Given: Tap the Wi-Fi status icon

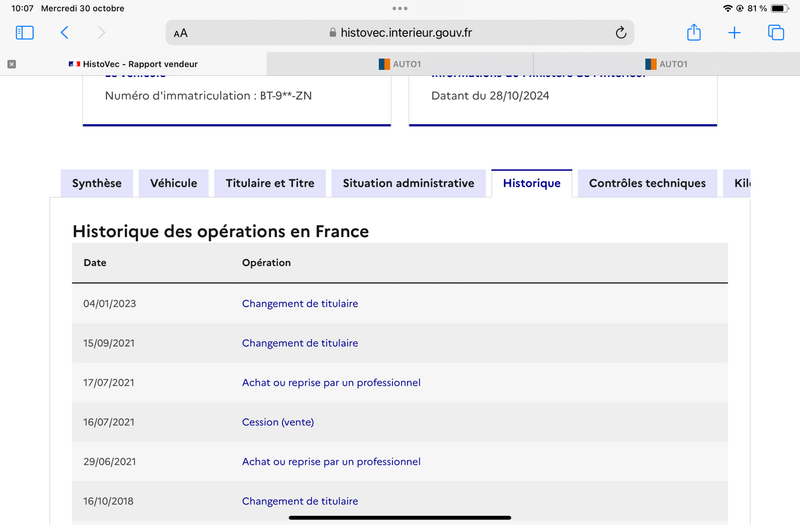Looking at the screenshot, I should 728,8.
